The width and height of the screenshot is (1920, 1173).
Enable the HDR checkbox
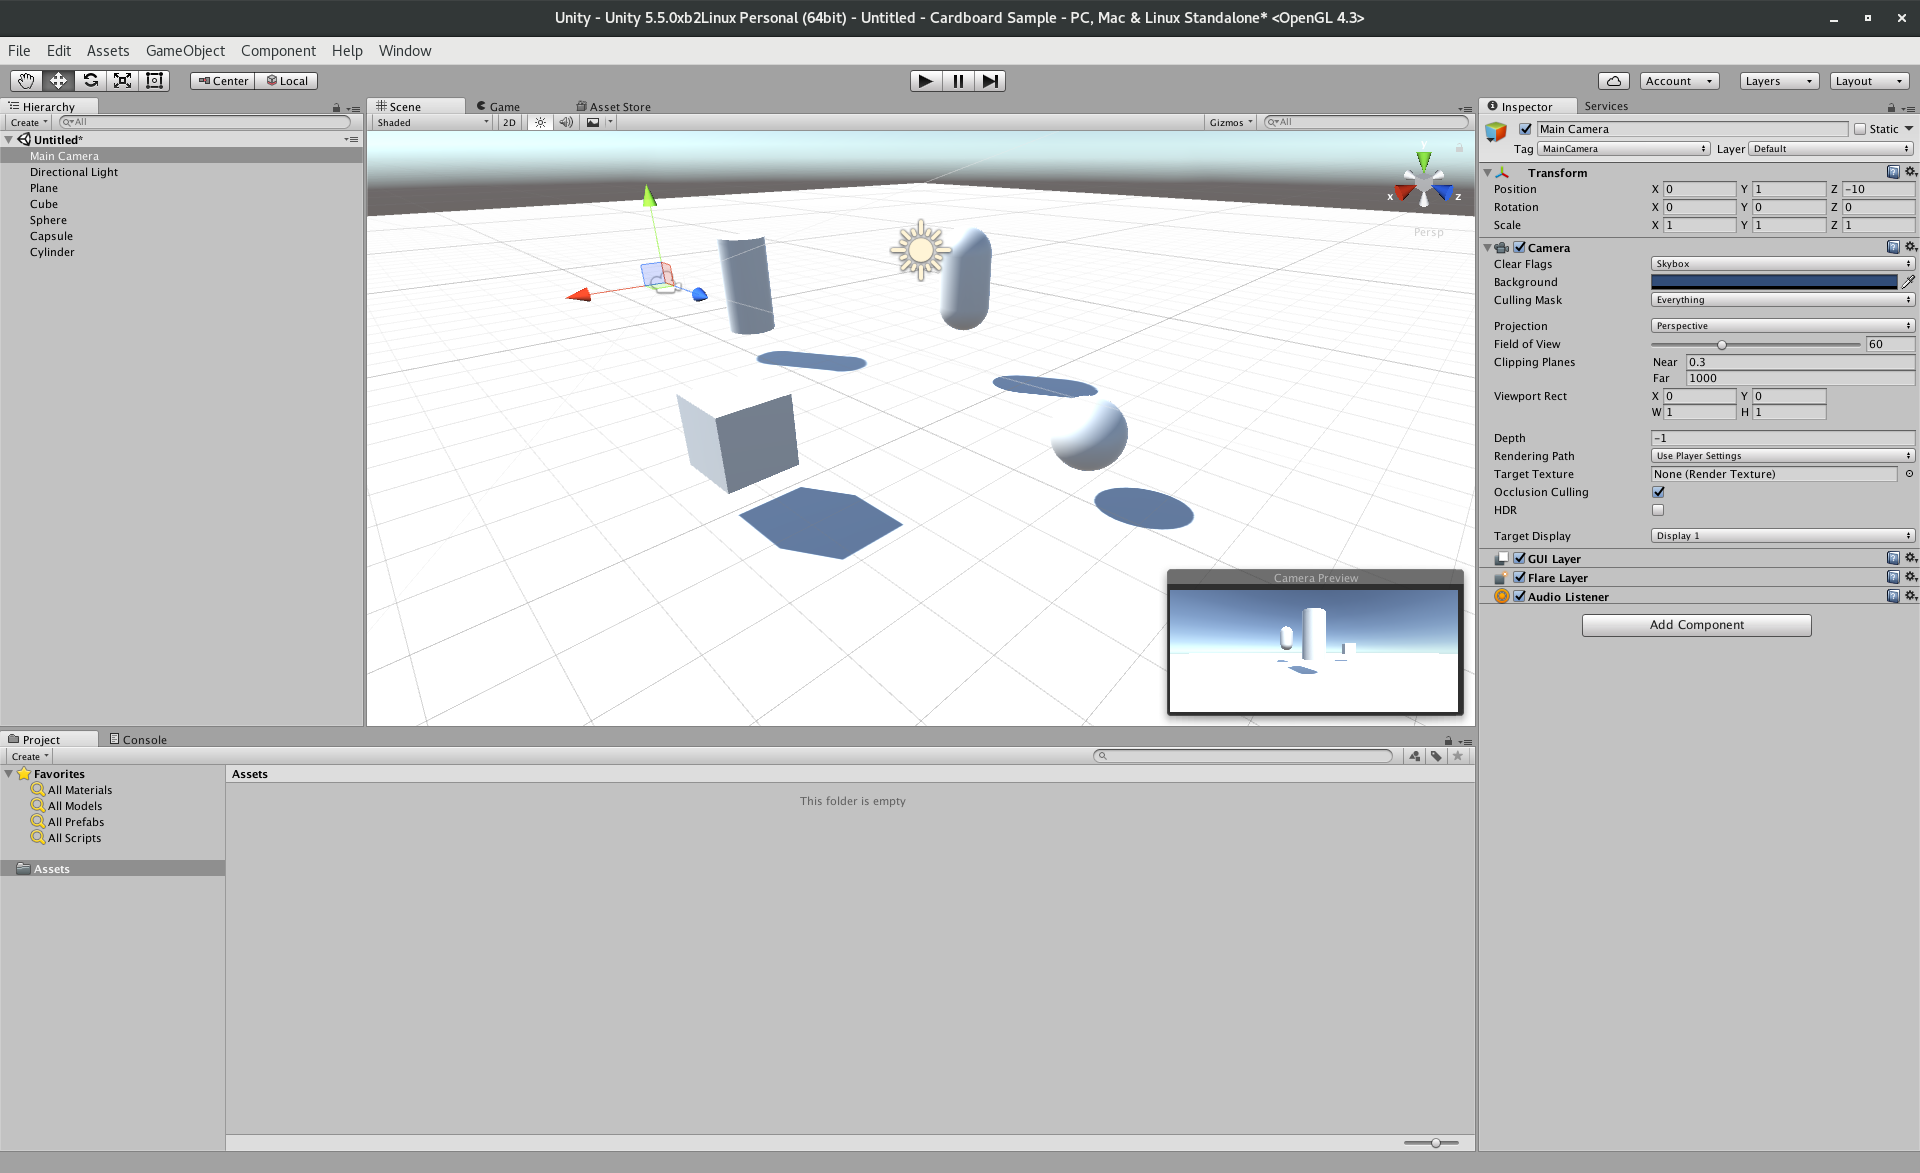[x=1658, y=510]
